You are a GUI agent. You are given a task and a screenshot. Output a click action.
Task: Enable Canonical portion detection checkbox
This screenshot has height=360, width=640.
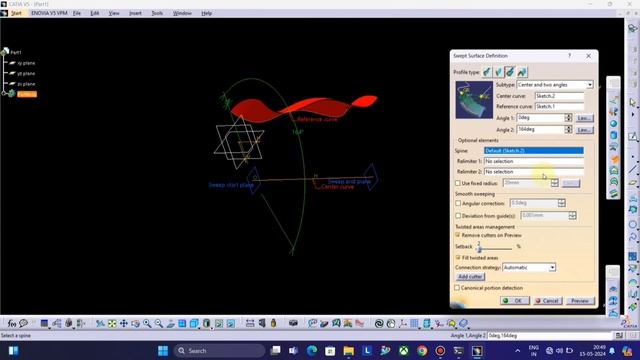pos(457,288)
